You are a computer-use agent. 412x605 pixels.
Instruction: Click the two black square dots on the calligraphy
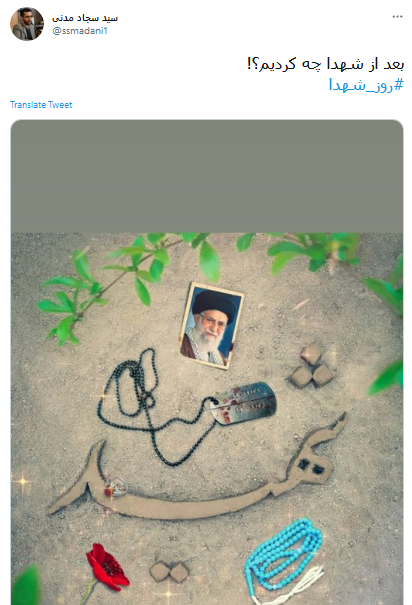pyautogui.click(x=311, y=467)
